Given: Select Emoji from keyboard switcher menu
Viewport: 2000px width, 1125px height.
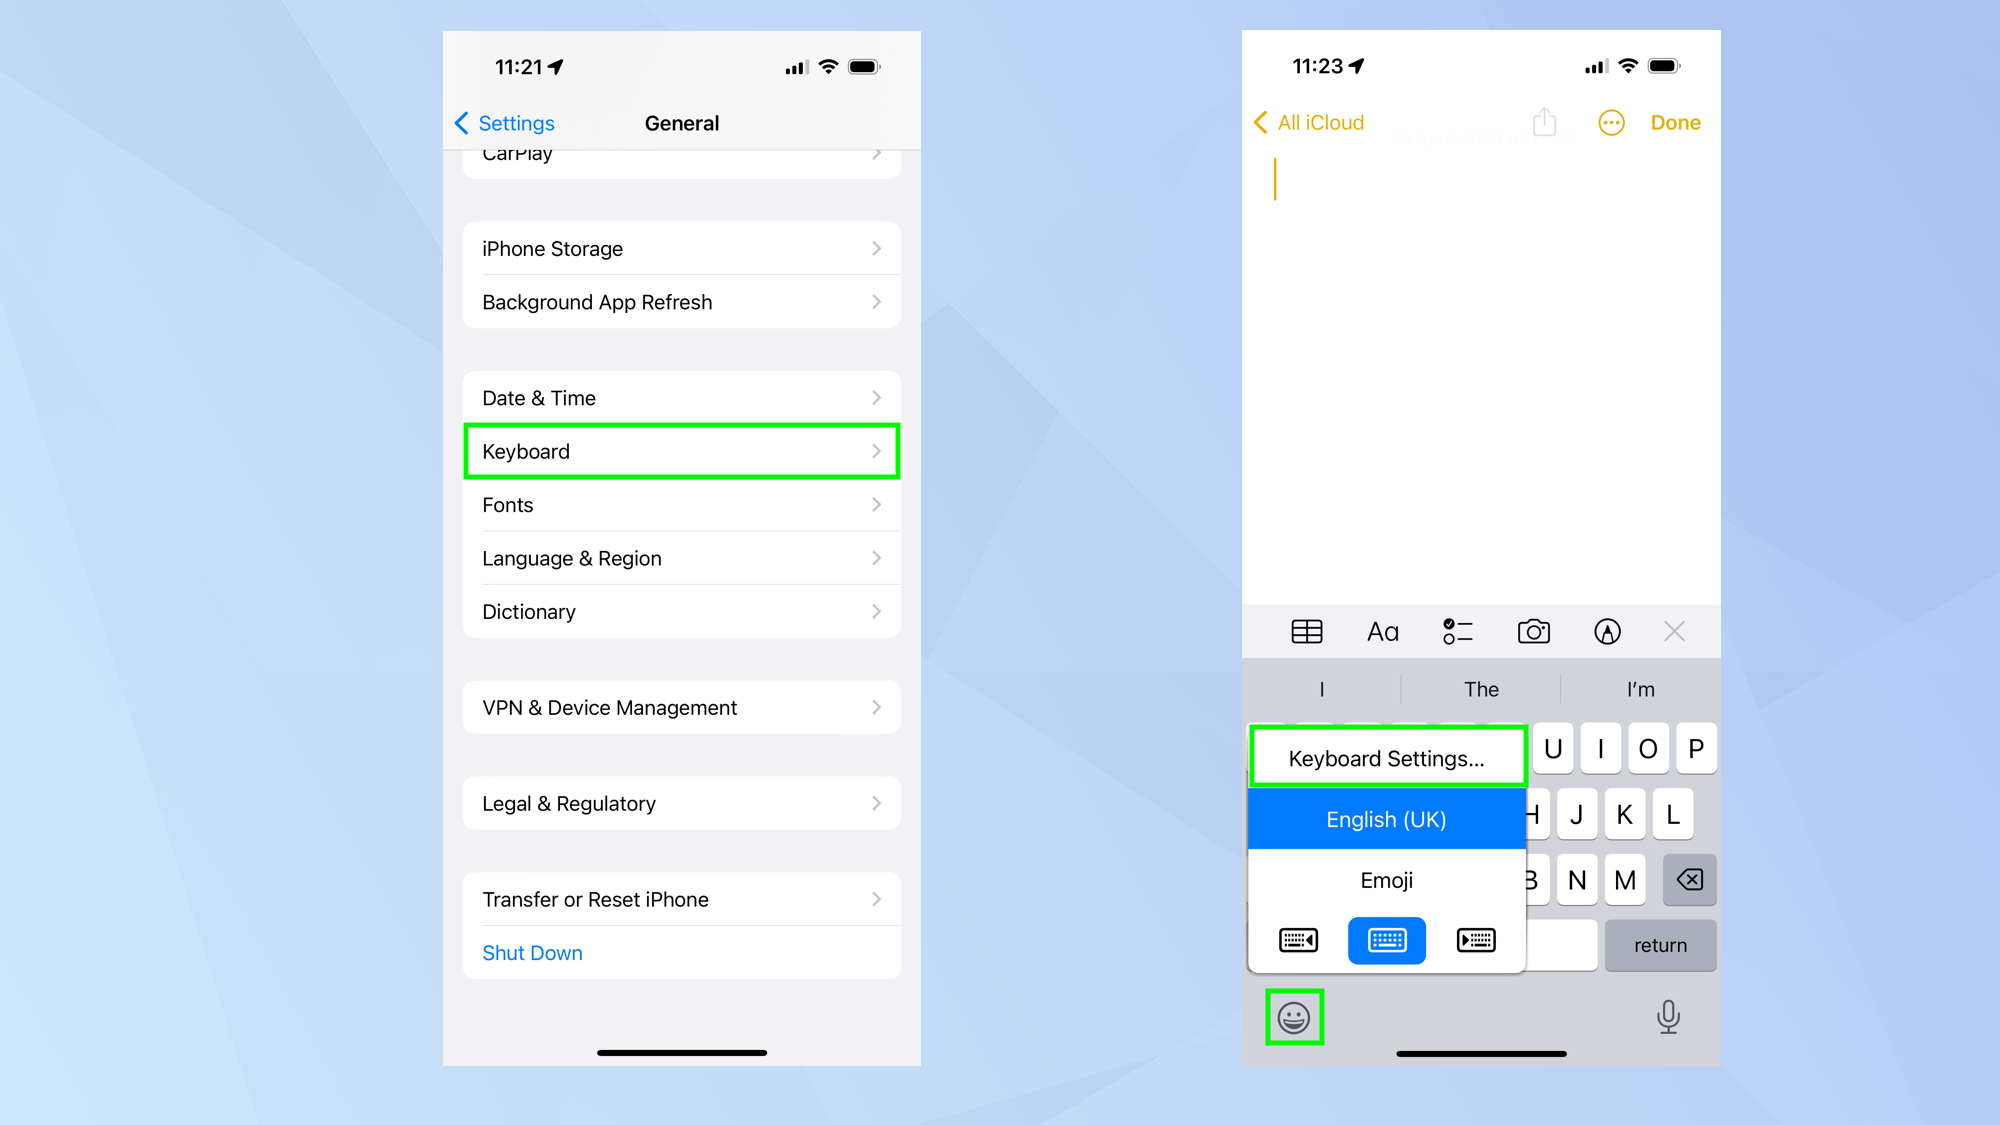Looking at the screenshot, I should [x=1386, y=879].
